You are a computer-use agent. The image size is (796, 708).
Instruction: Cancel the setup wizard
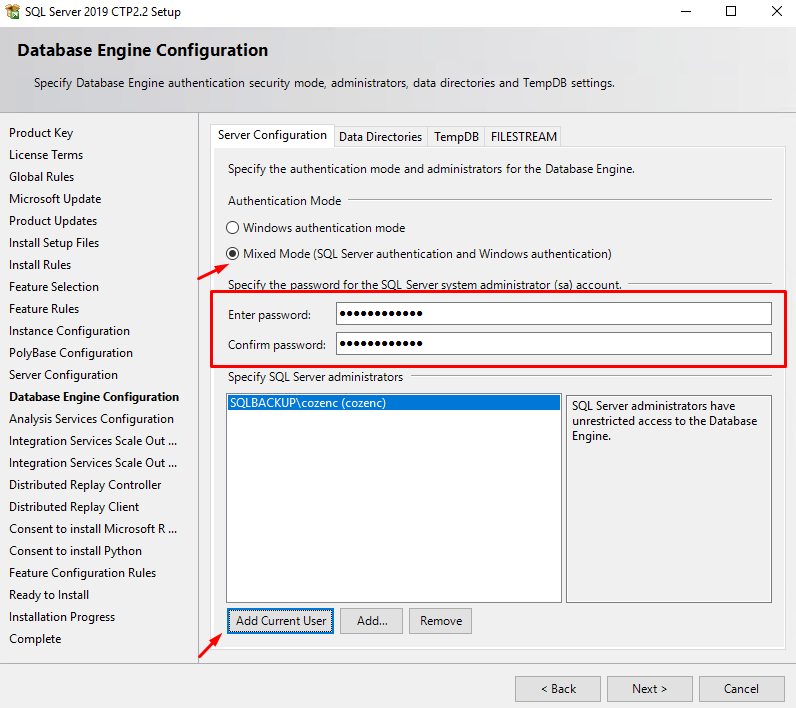pos(741,689)
